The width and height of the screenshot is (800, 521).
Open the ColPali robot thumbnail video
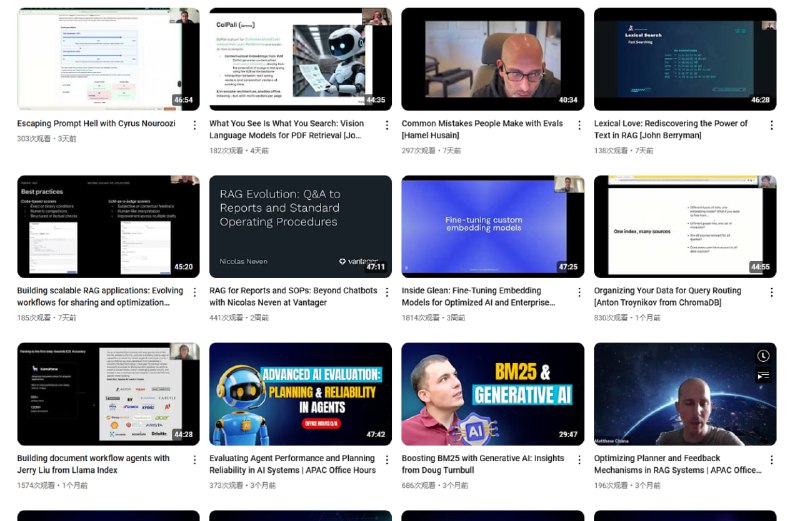[300, 59]
